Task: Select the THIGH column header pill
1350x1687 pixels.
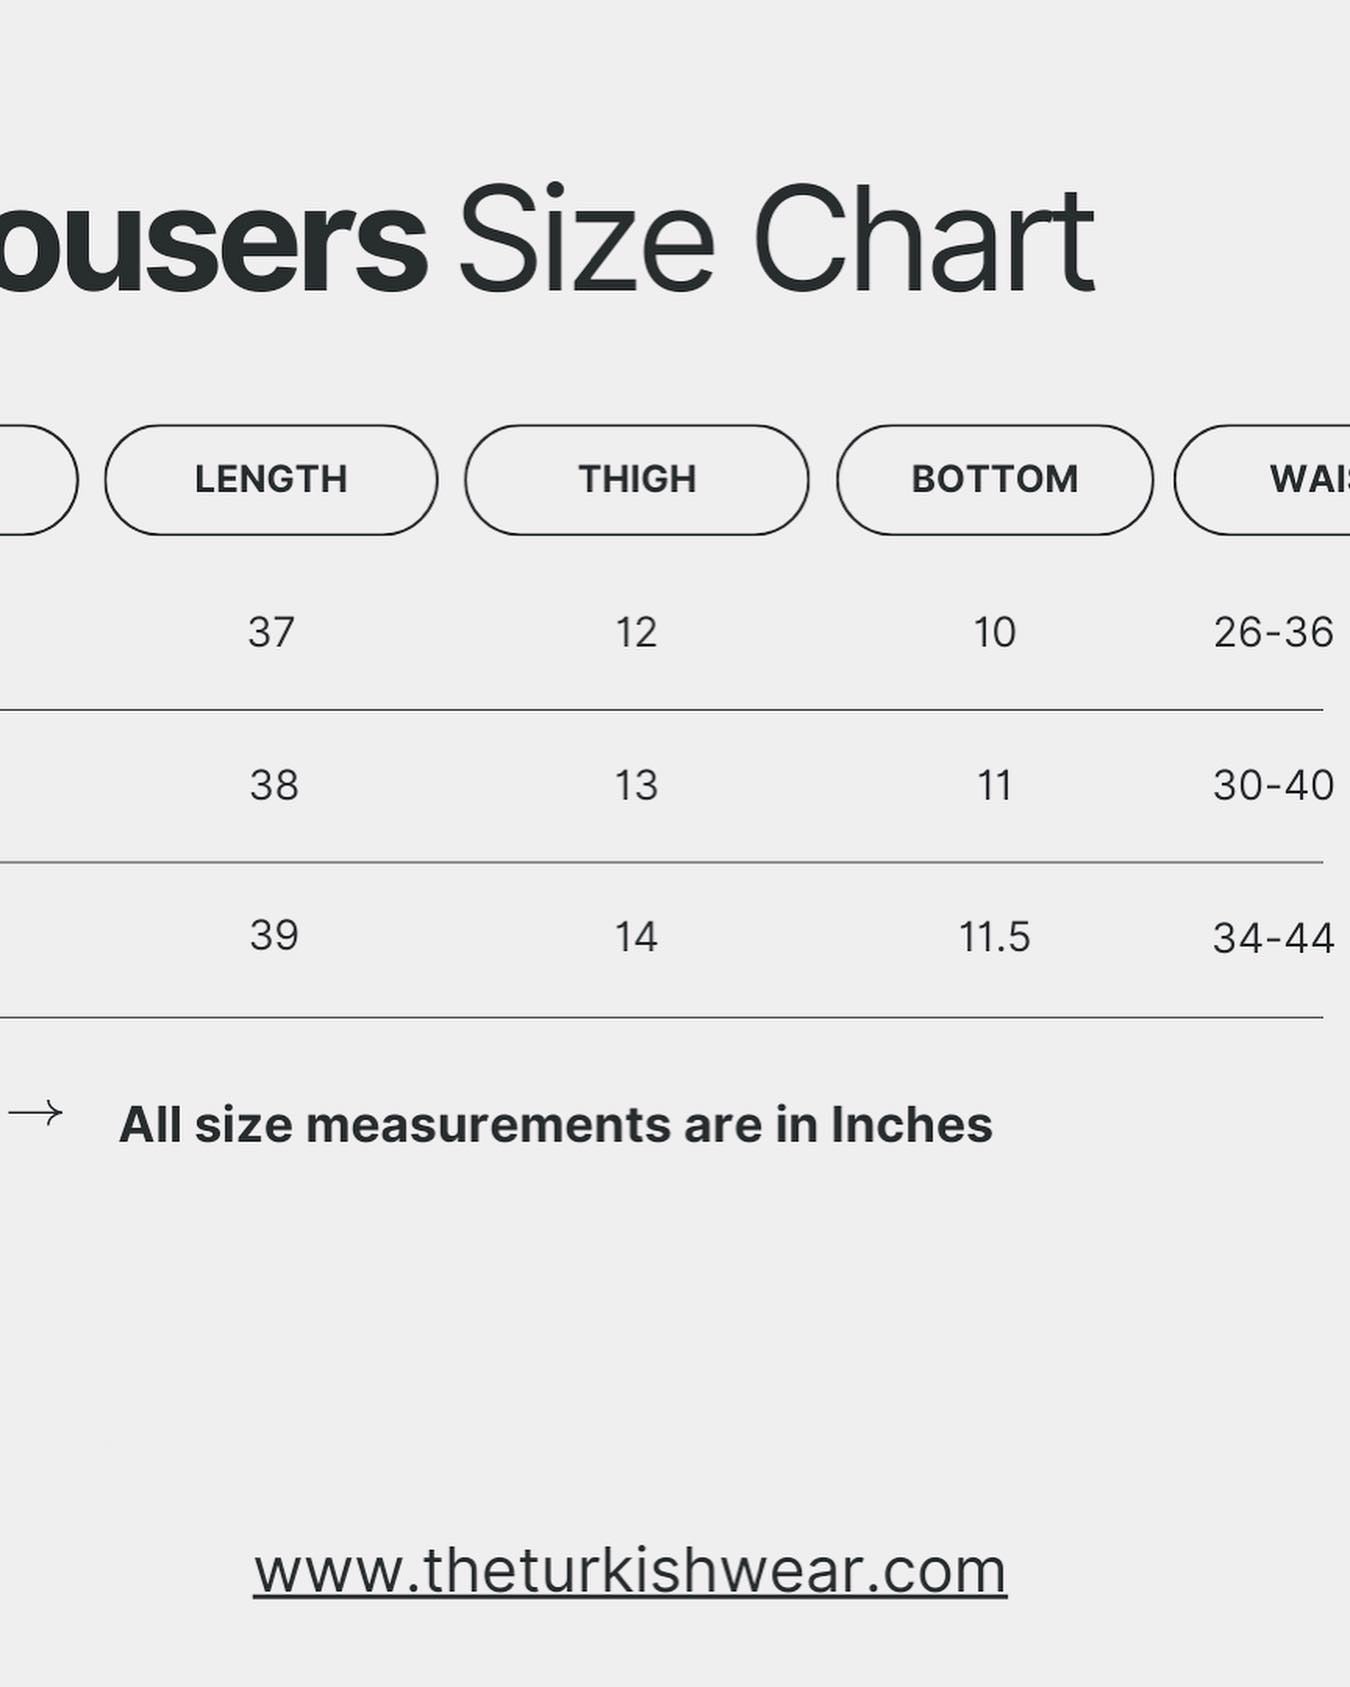Action: pyautogui.click(x=637, y=480)
